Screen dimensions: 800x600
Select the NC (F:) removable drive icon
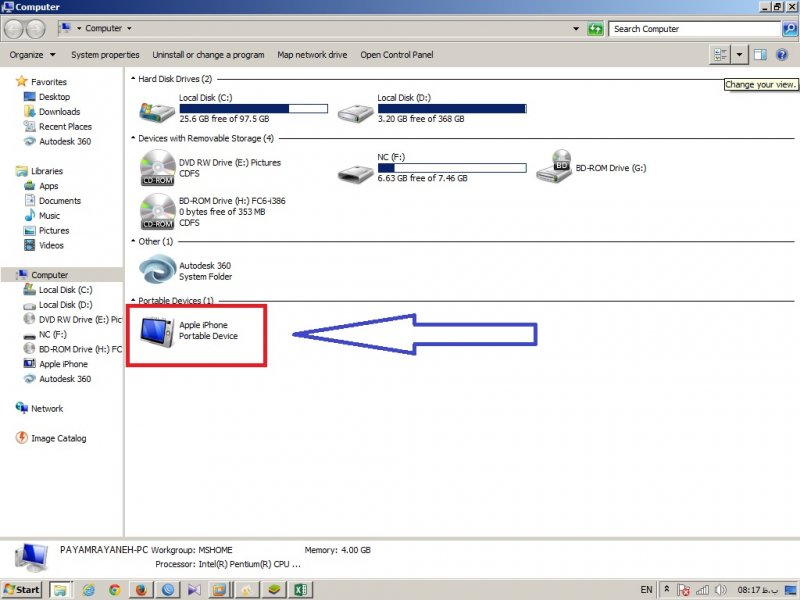point(355,174)
